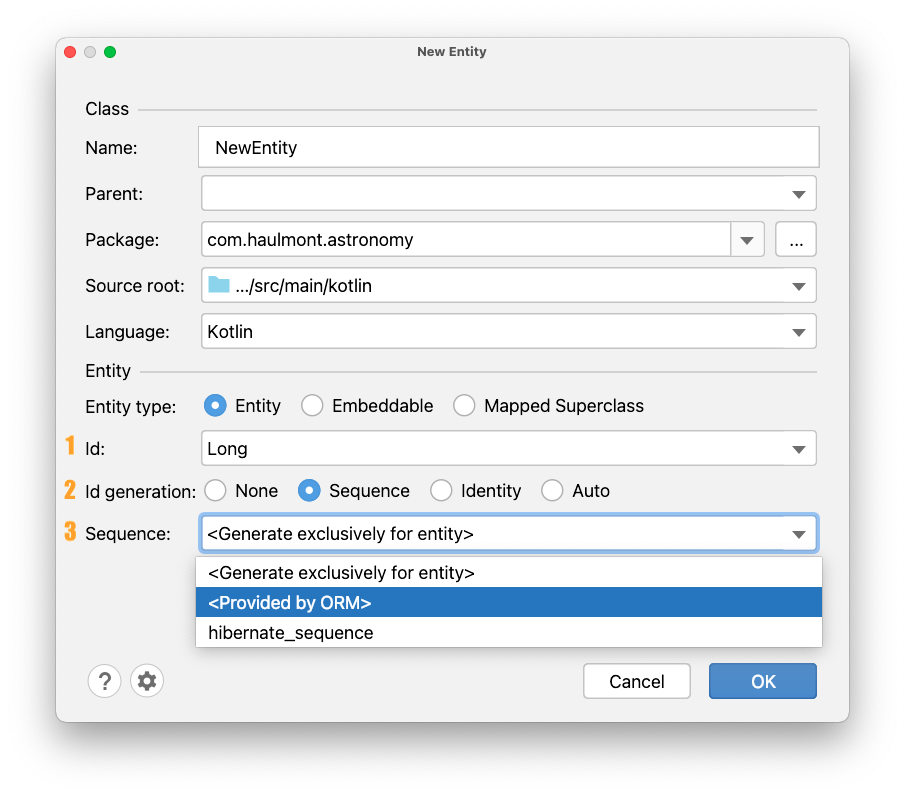Click the Cancel button
905x796 pixels.
click(637, 681)
